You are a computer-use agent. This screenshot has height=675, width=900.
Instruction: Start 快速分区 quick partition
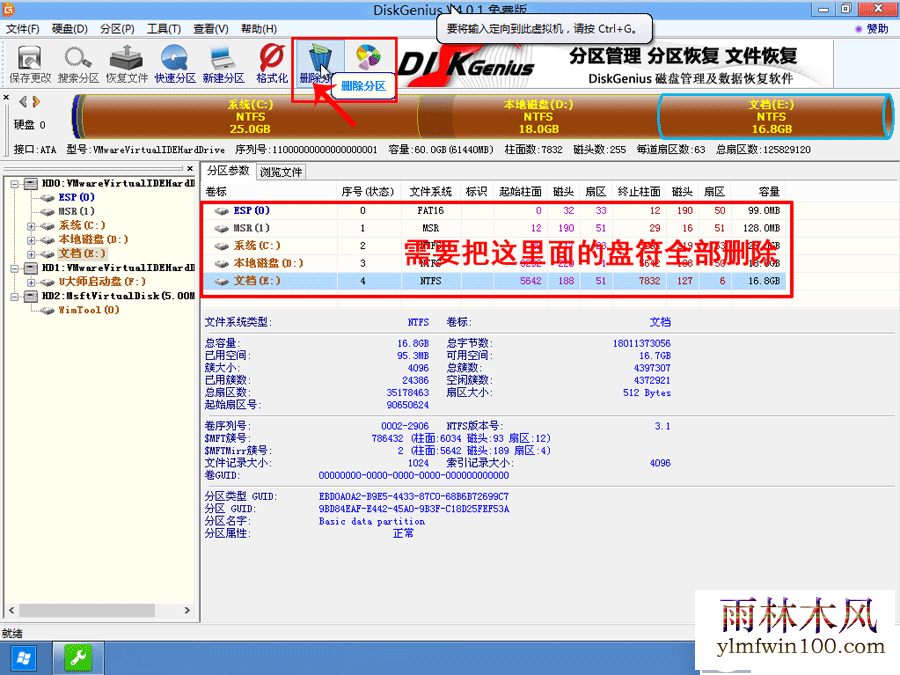pyautogui.click(x=175, y=64)
